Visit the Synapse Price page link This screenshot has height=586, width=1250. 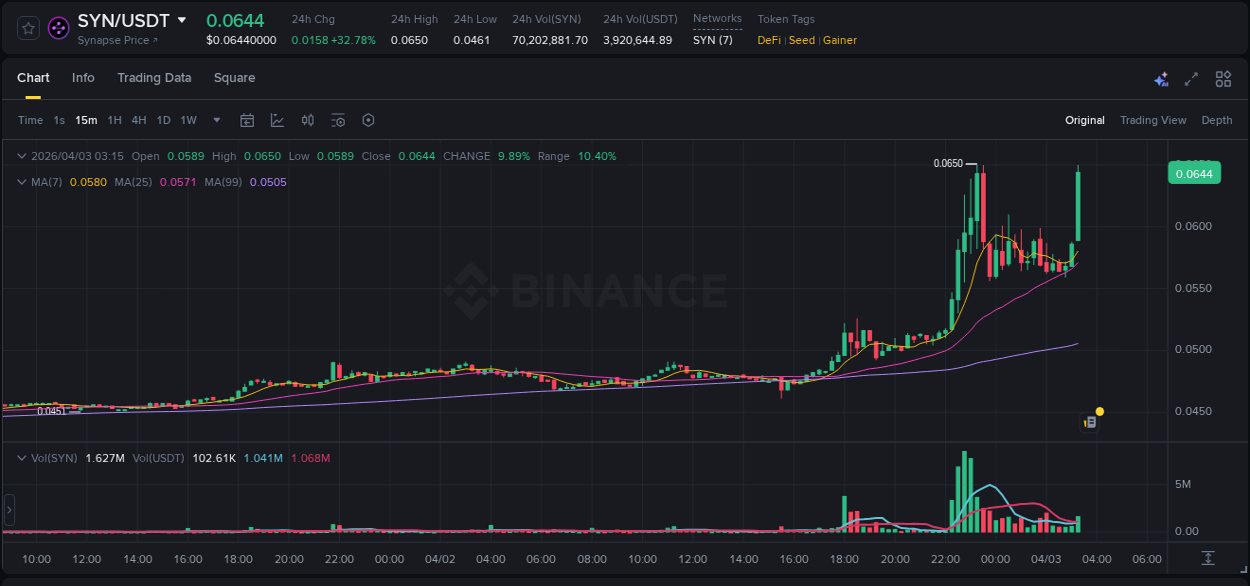pyautogui.click(x=113, y=41)
